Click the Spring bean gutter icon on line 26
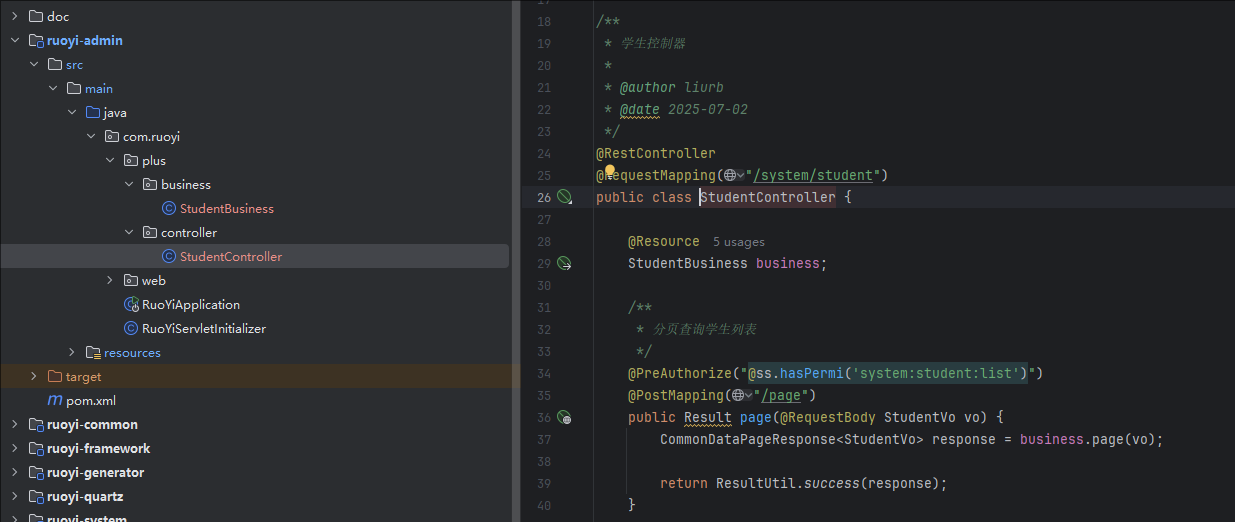Screen dimensions: 1235x522 pyautogui.click(x=564, y=197)
